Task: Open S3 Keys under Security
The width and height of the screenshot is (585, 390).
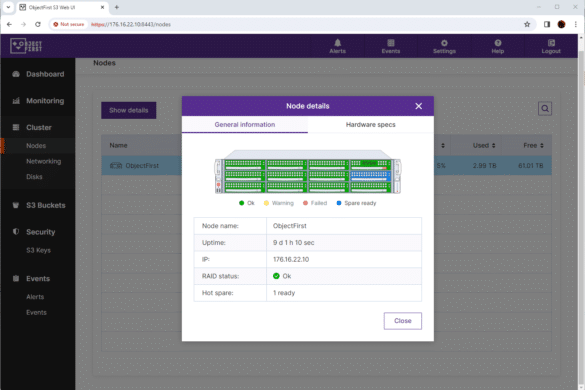Action: click(x=38, y=250)
